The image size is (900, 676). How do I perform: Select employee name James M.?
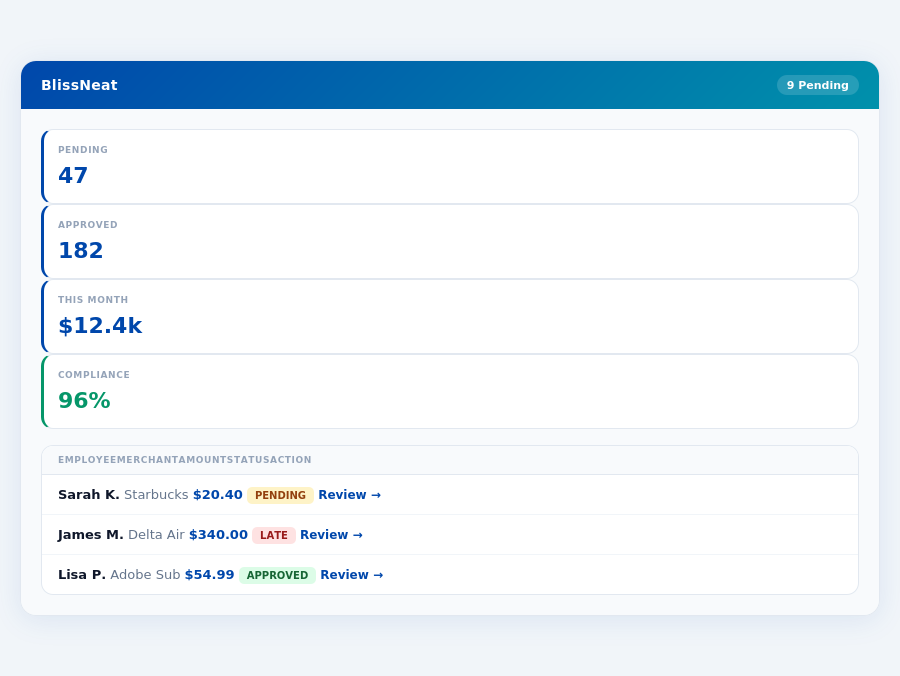point(90,534)
